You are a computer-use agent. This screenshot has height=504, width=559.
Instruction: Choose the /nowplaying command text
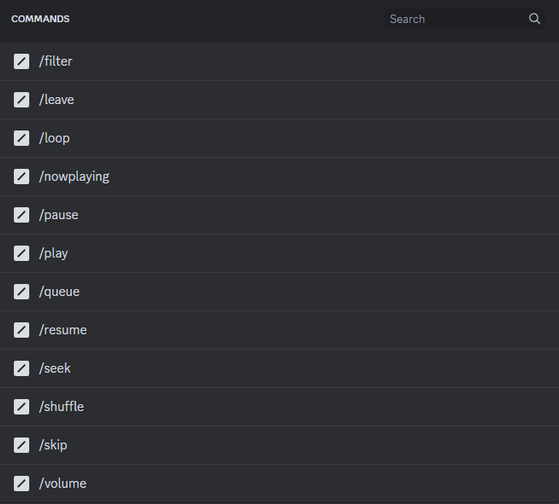(74, 177)
